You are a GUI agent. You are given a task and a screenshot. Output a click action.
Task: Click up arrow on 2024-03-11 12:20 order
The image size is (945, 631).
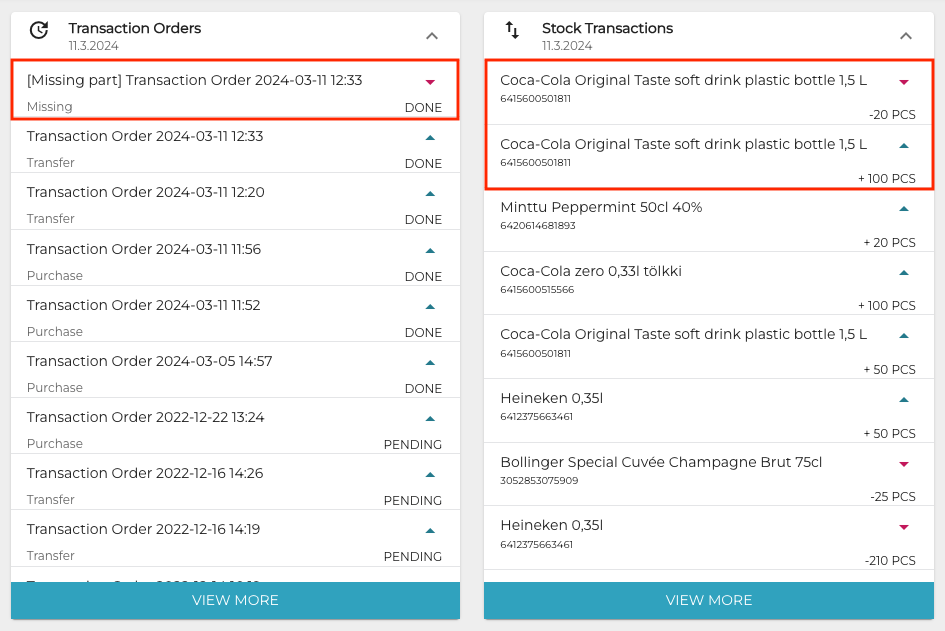point(431,193)
